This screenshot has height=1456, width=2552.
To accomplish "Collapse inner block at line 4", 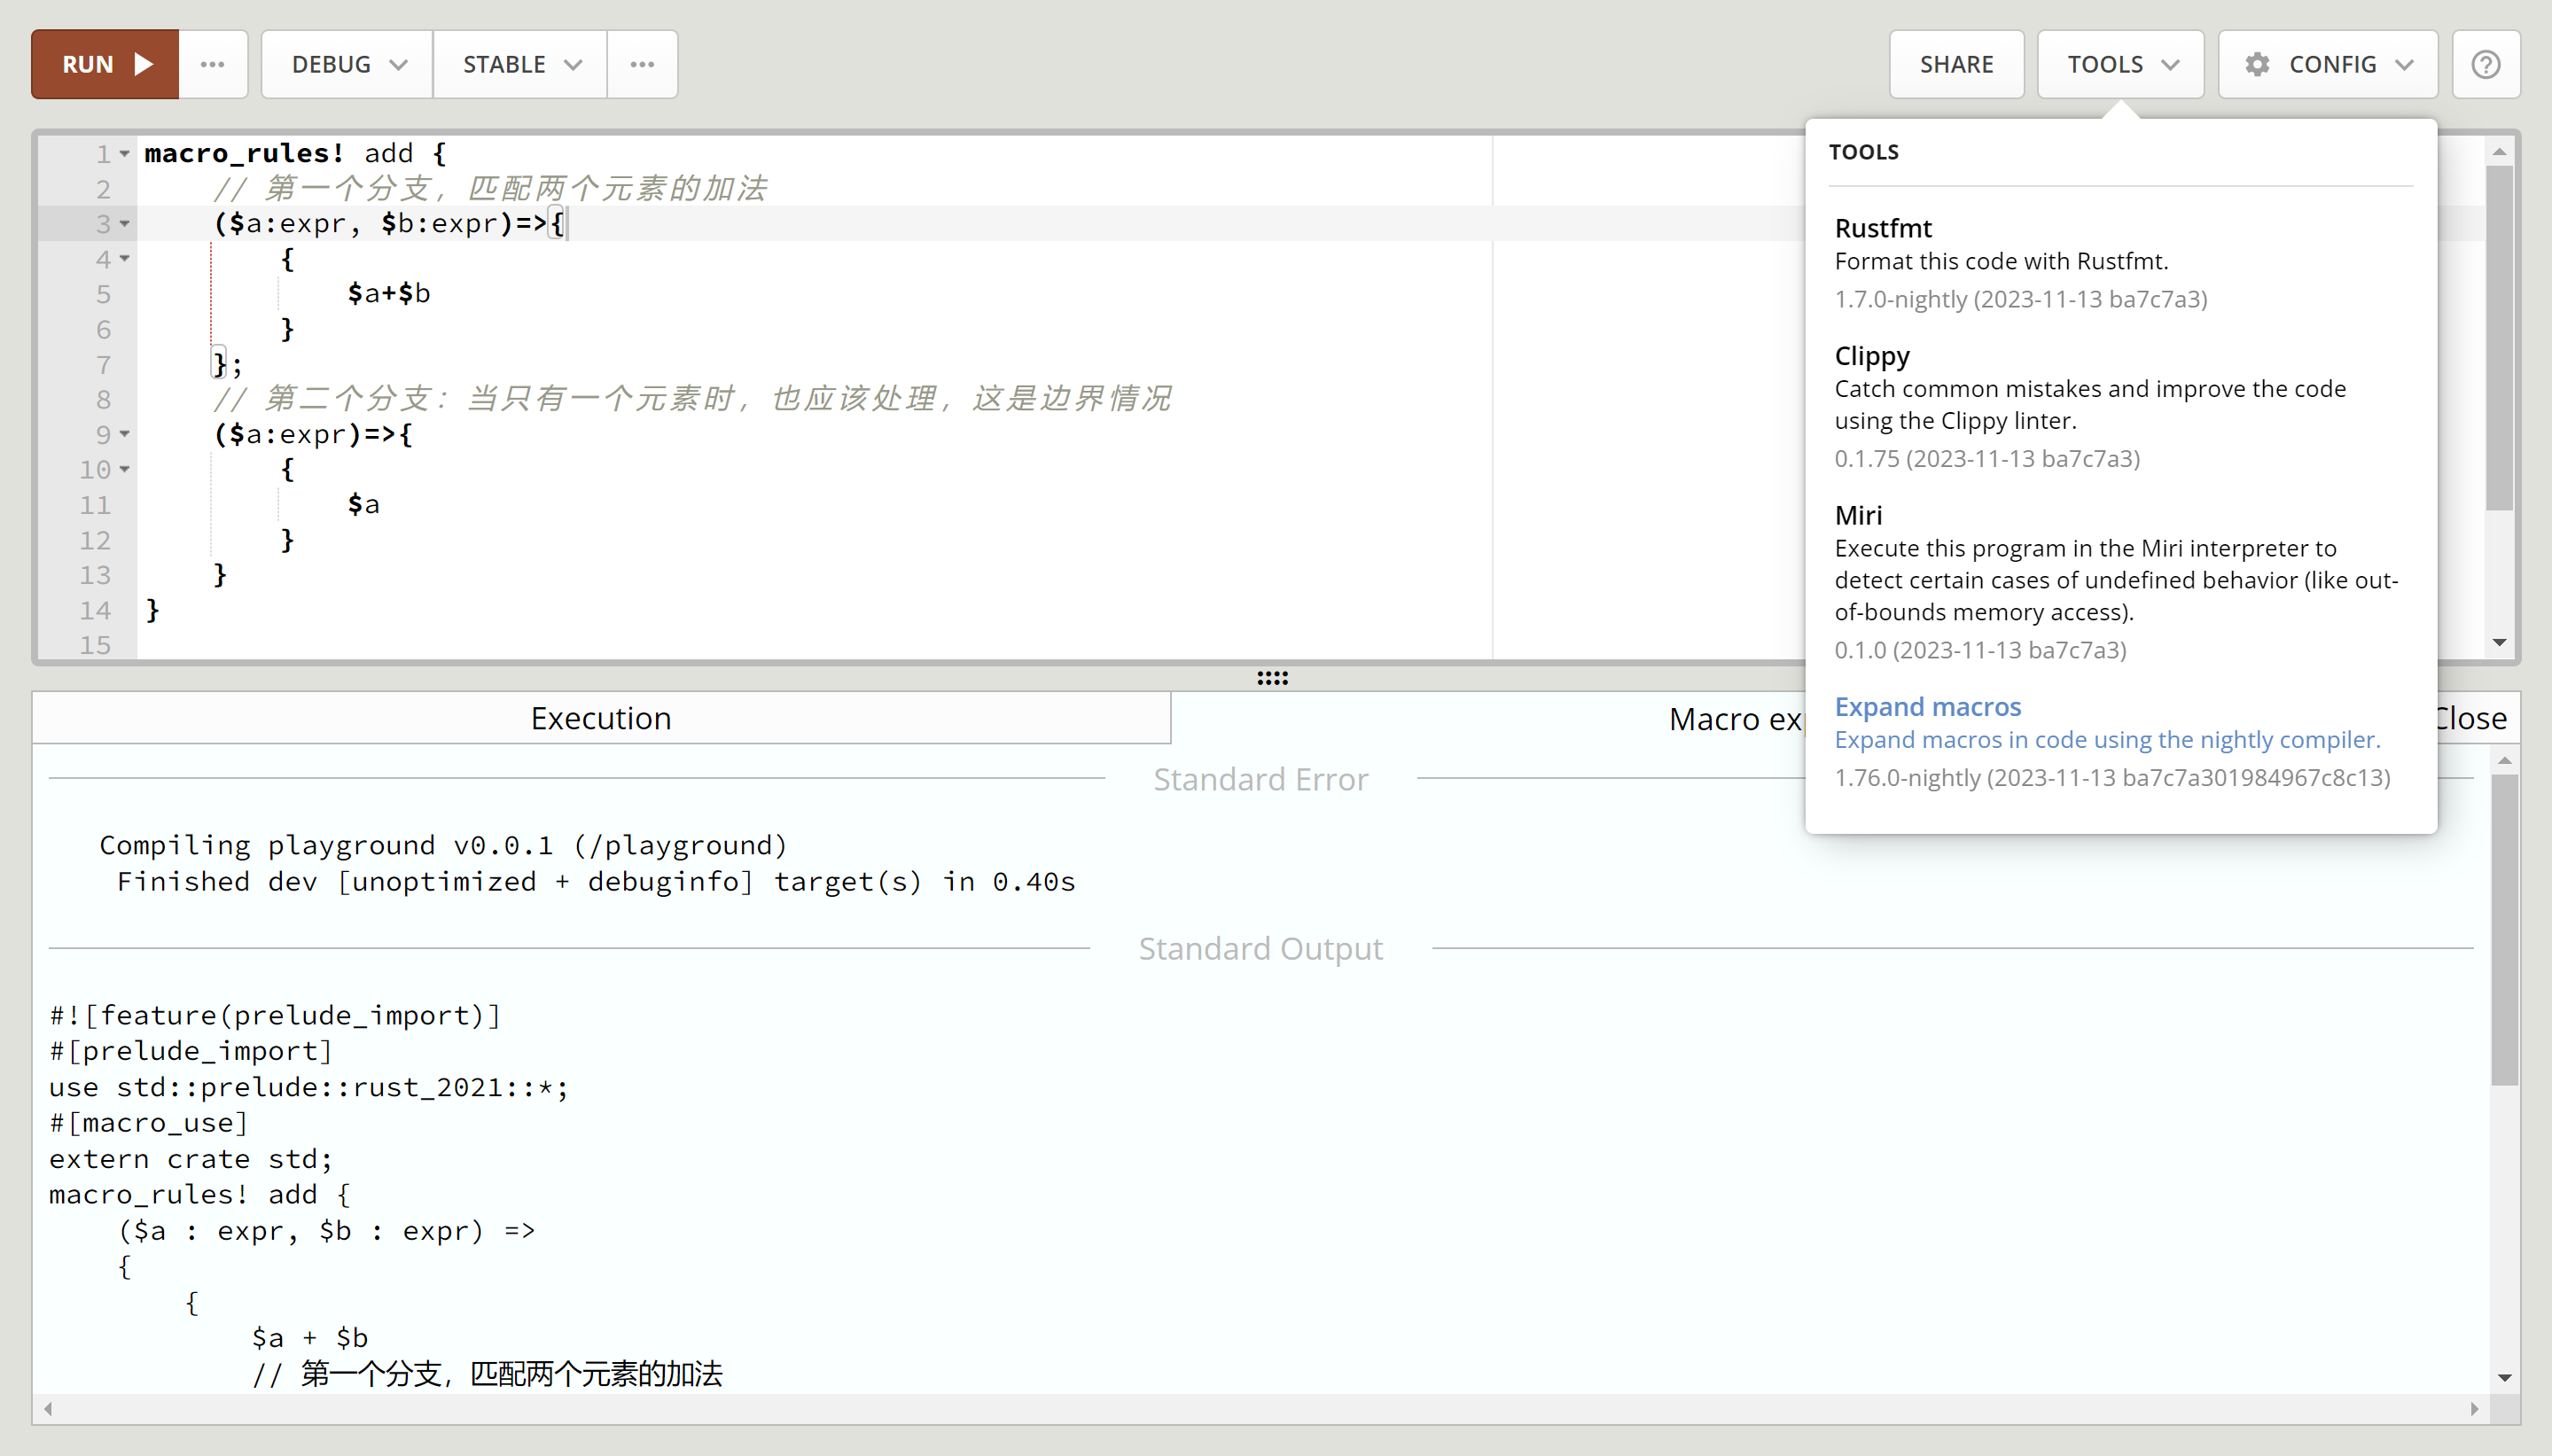I will (x=125, y=259).
